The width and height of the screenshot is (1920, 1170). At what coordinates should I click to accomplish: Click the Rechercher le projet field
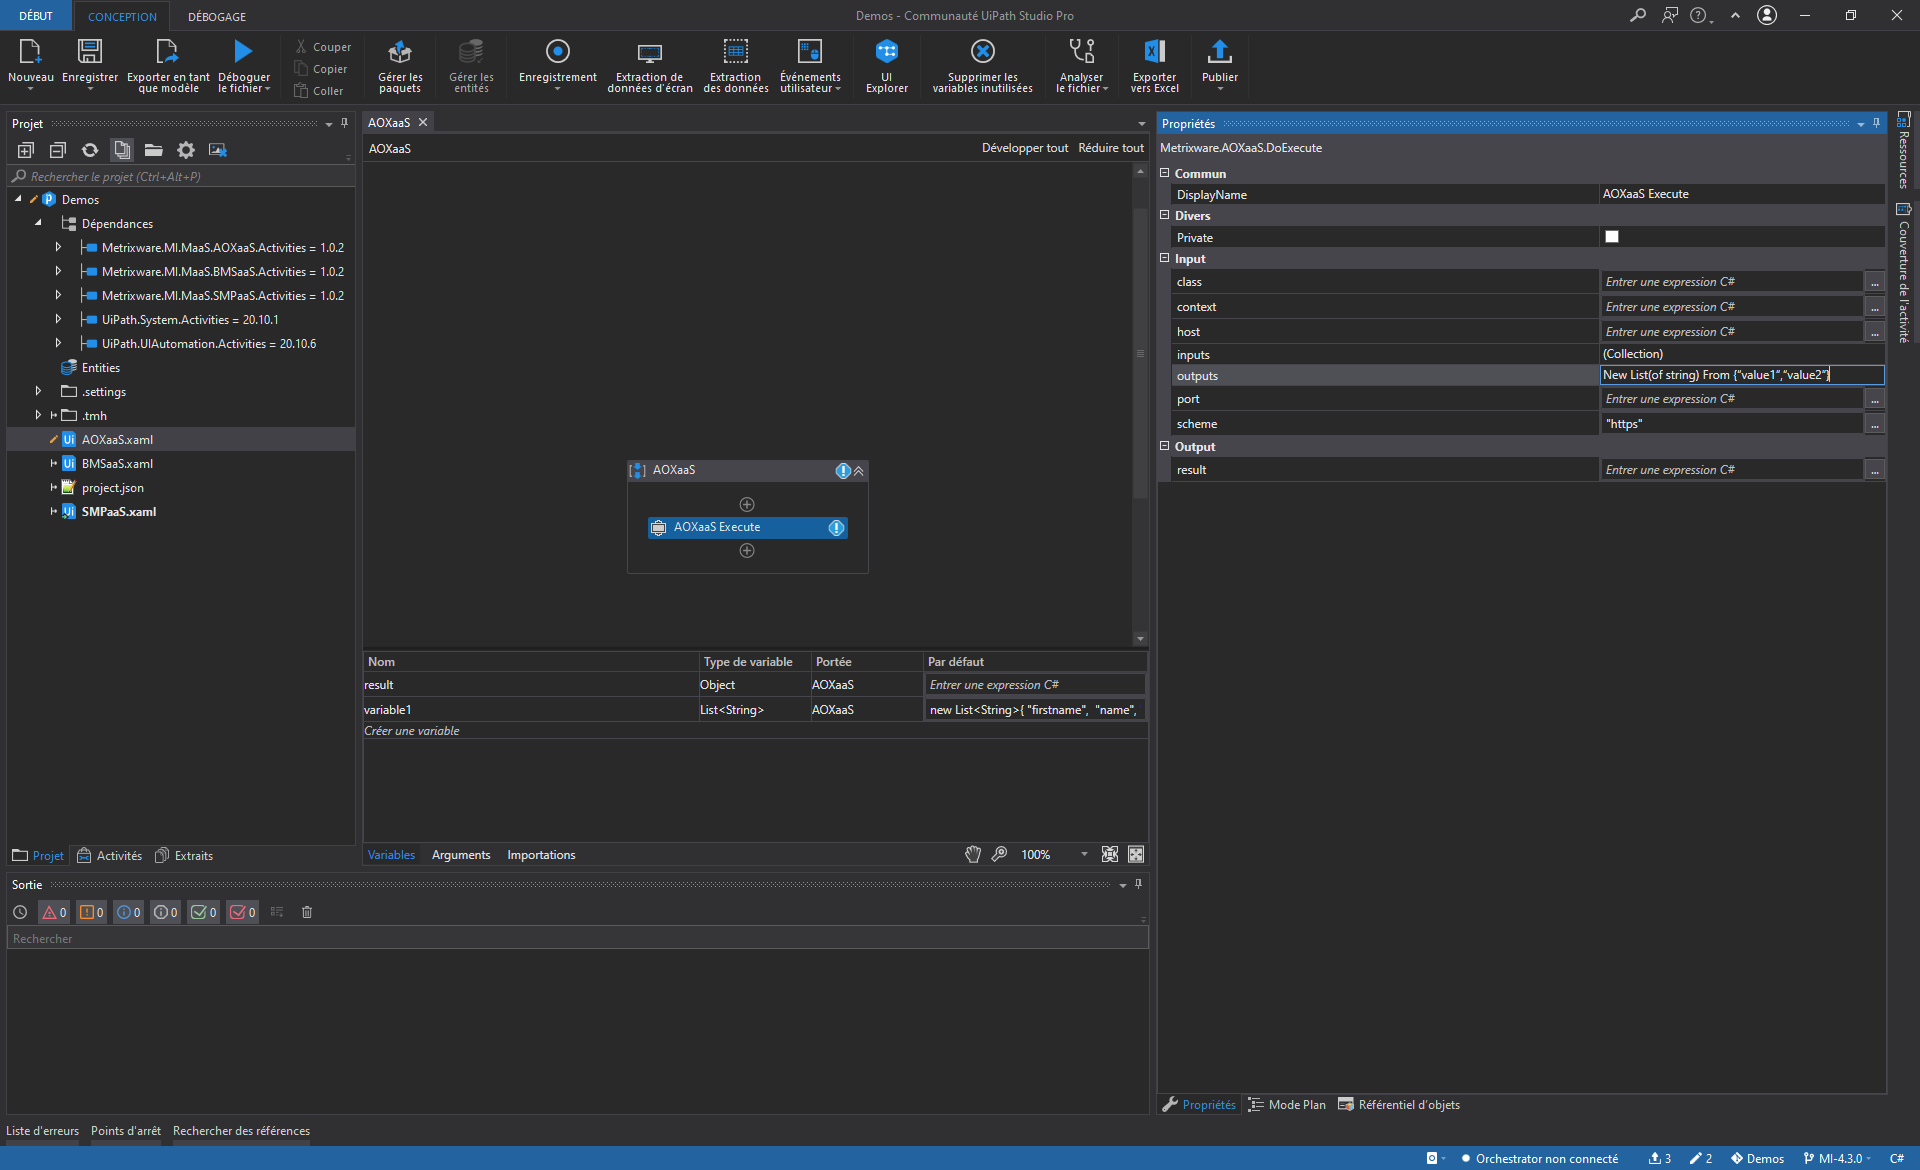[x=180, y=177]
